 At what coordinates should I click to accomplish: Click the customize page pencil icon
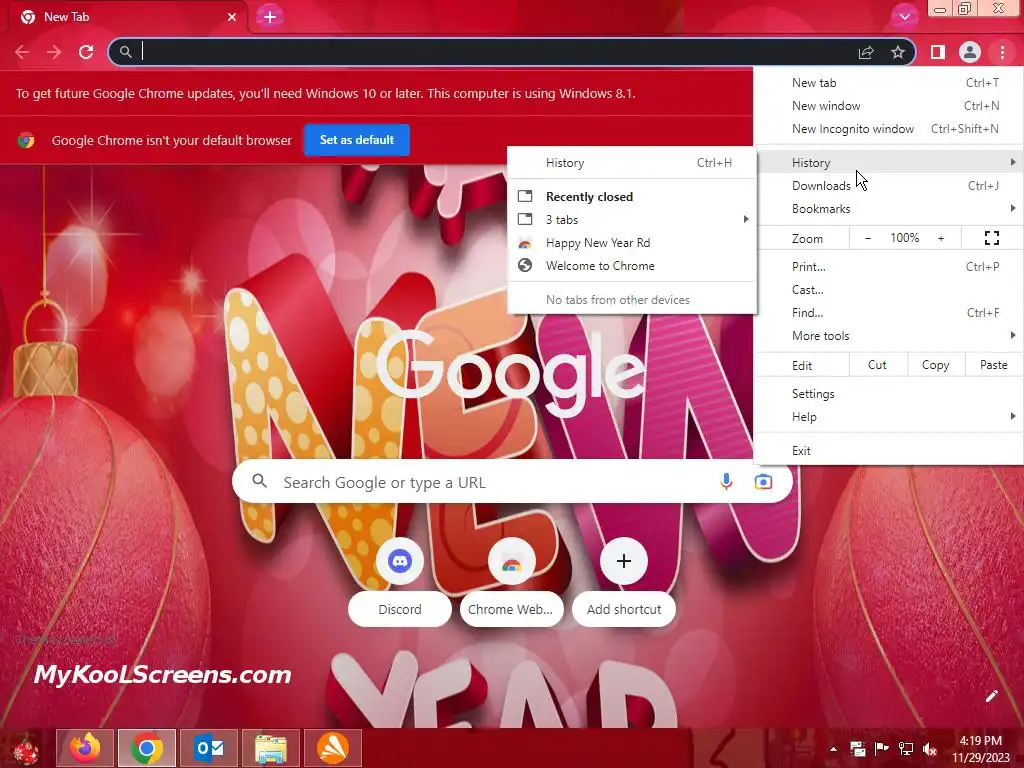[991, 696]
